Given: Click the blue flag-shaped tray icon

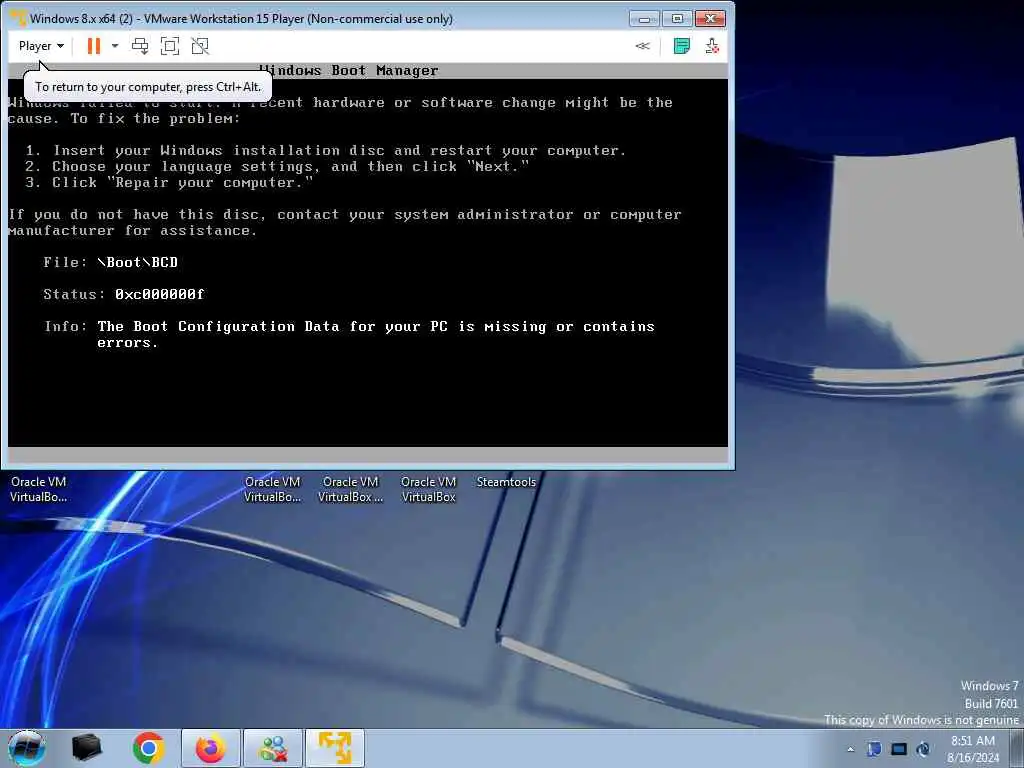Looking at the screenshot, I should [874, 749].
